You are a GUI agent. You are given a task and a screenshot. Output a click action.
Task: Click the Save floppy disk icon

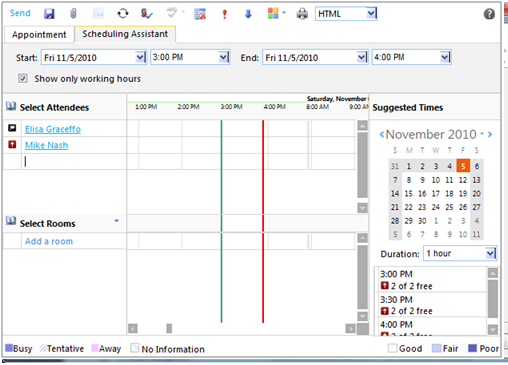[x=49, y=14]
